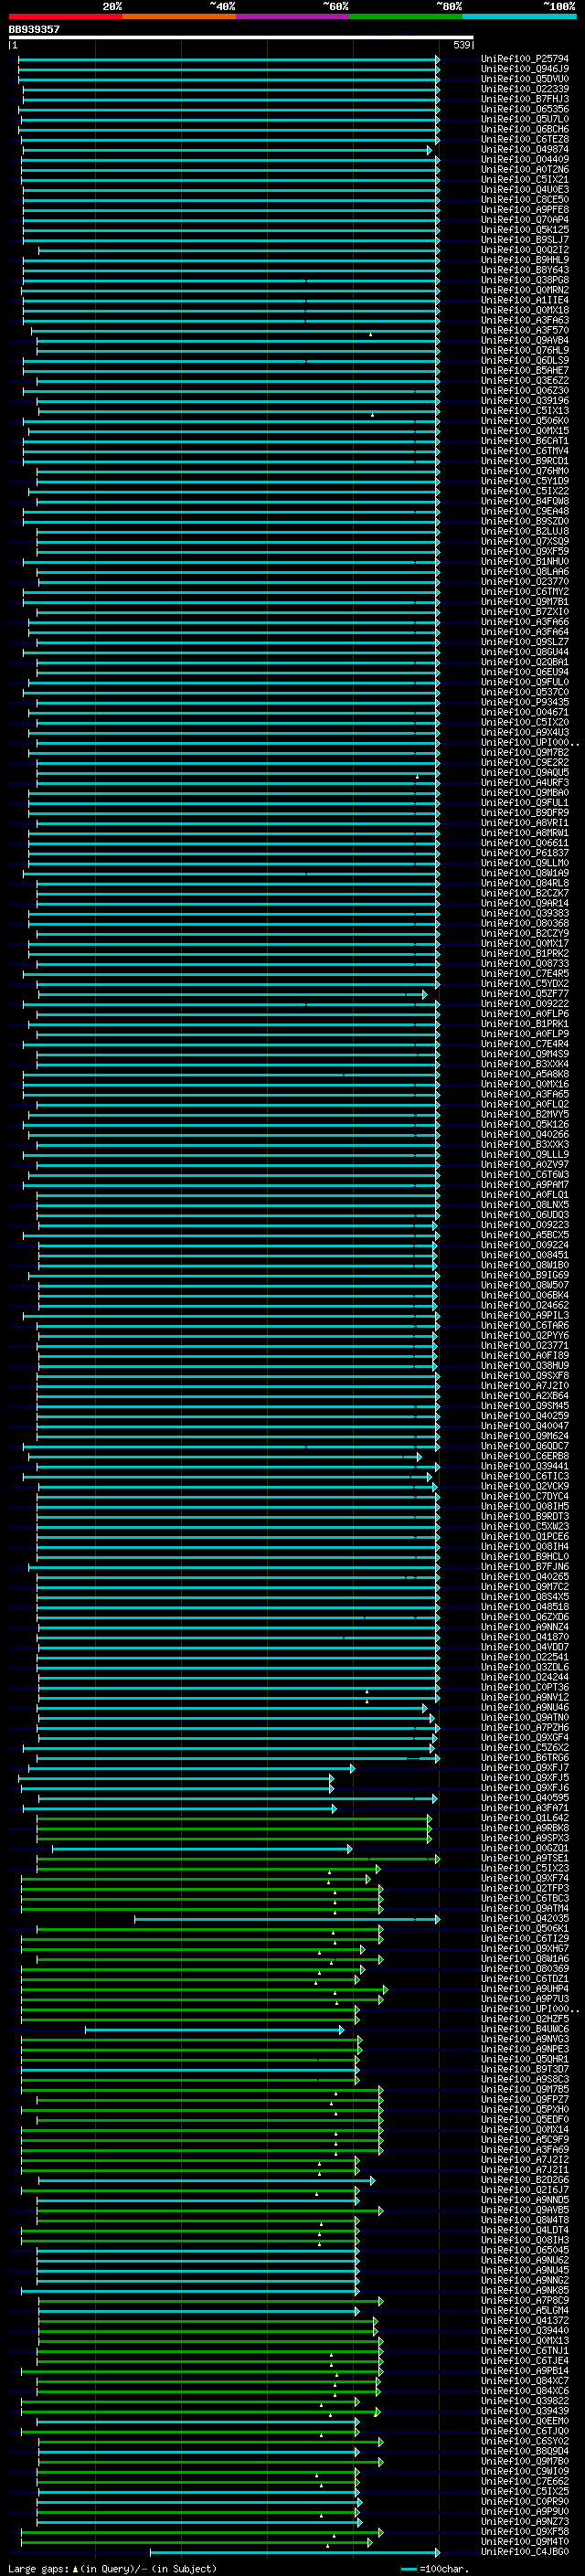Select label UniRef100_C5IX21

(x=525, y=180)
